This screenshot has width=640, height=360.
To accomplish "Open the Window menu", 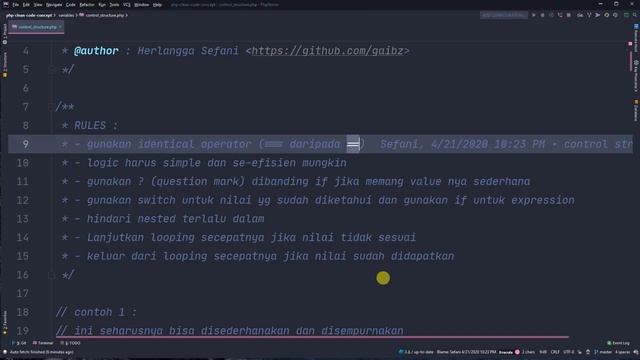I will point(142,4).
